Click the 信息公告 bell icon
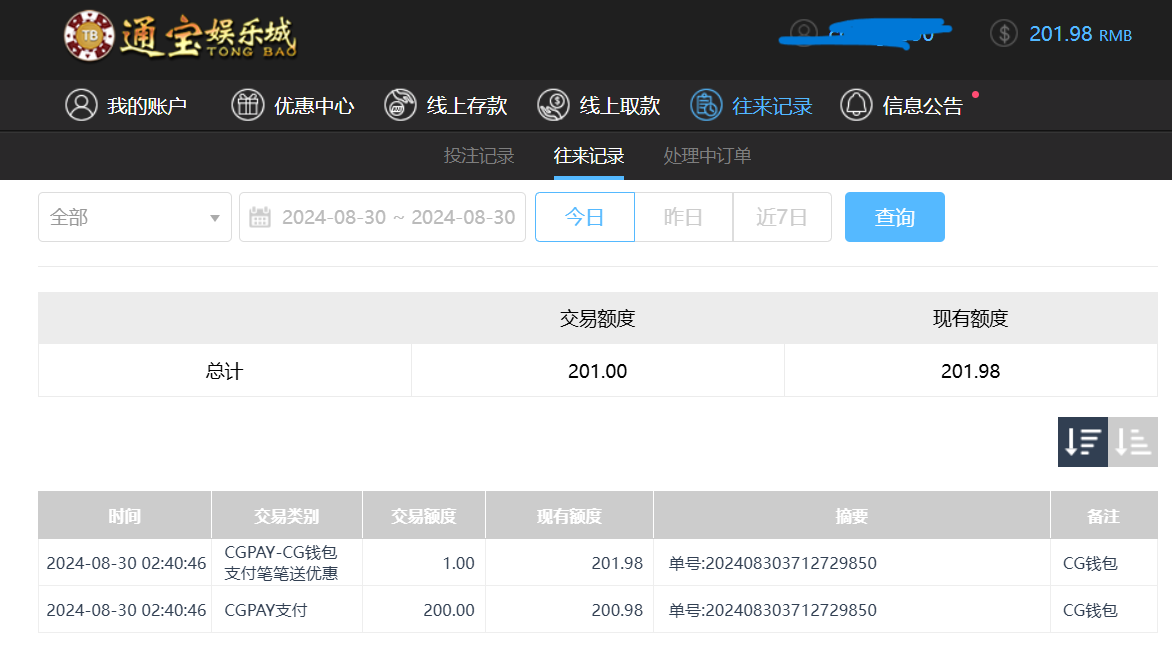The image size is (1172, 652). (x=856, y=105)
